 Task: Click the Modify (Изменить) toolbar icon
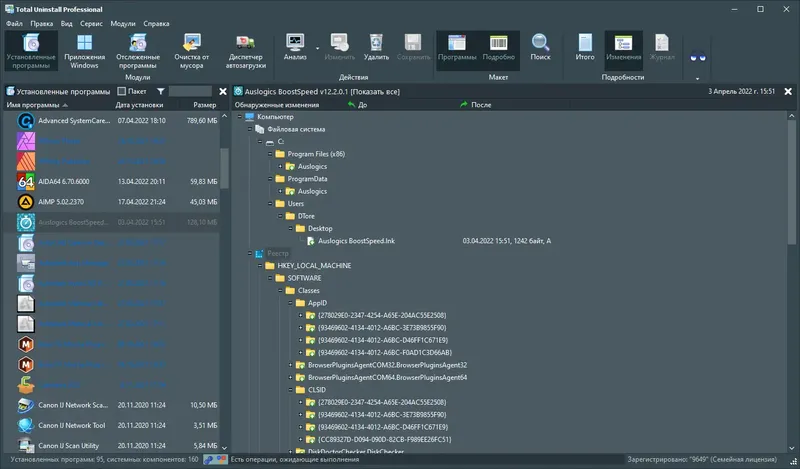click(x=339, y=43)
